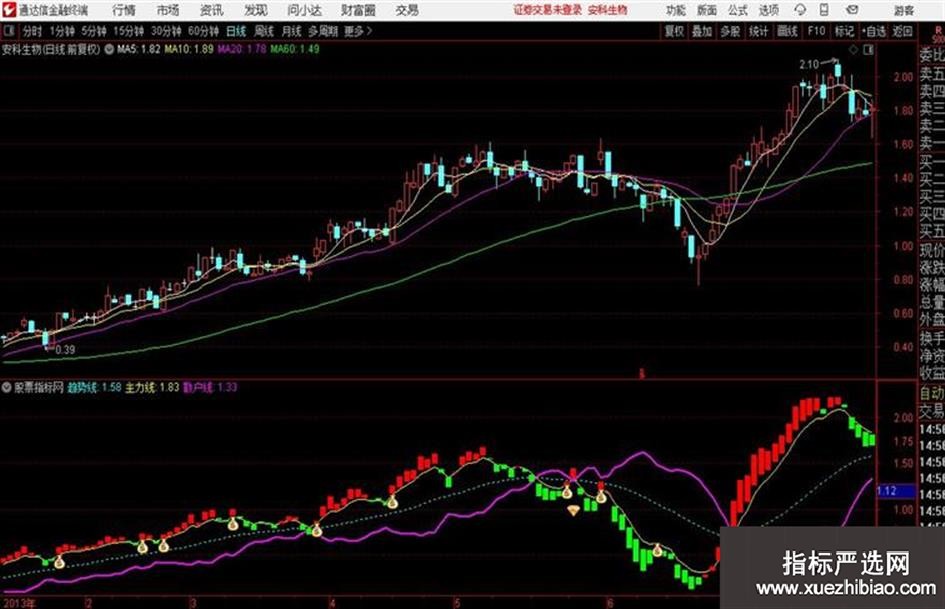Expand sub-chart indicator dropdown beside 股票指标网
The height and width of the screenshot is (609, 945).
click(7, 387)
